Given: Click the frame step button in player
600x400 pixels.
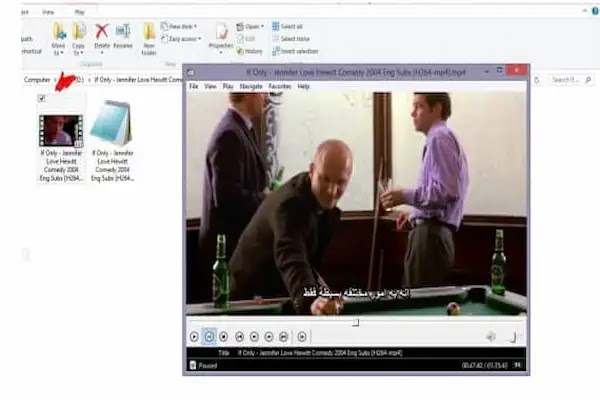Looking at the screenshot, I should [x=302, y=336].
